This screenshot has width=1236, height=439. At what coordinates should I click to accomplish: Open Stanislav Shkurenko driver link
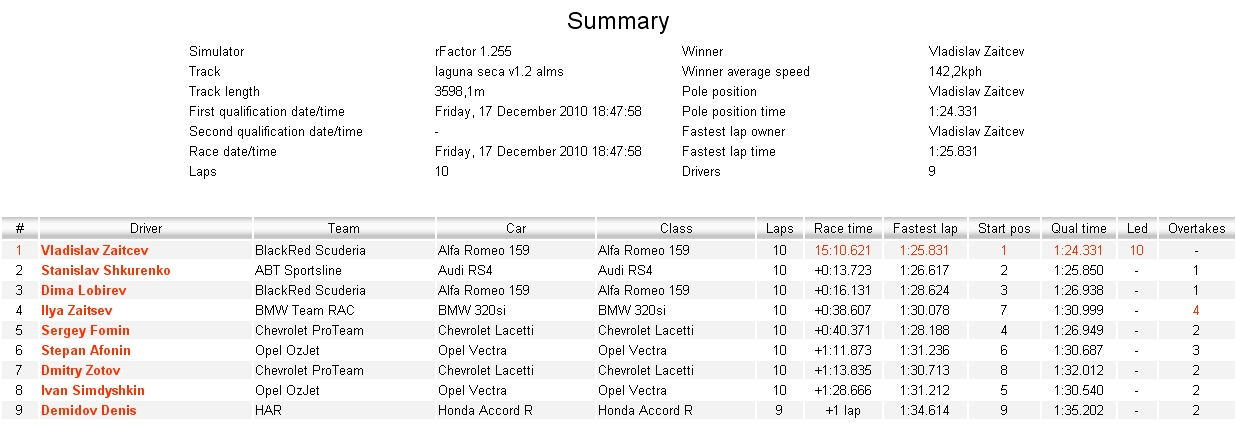click(x=106, y=270)
